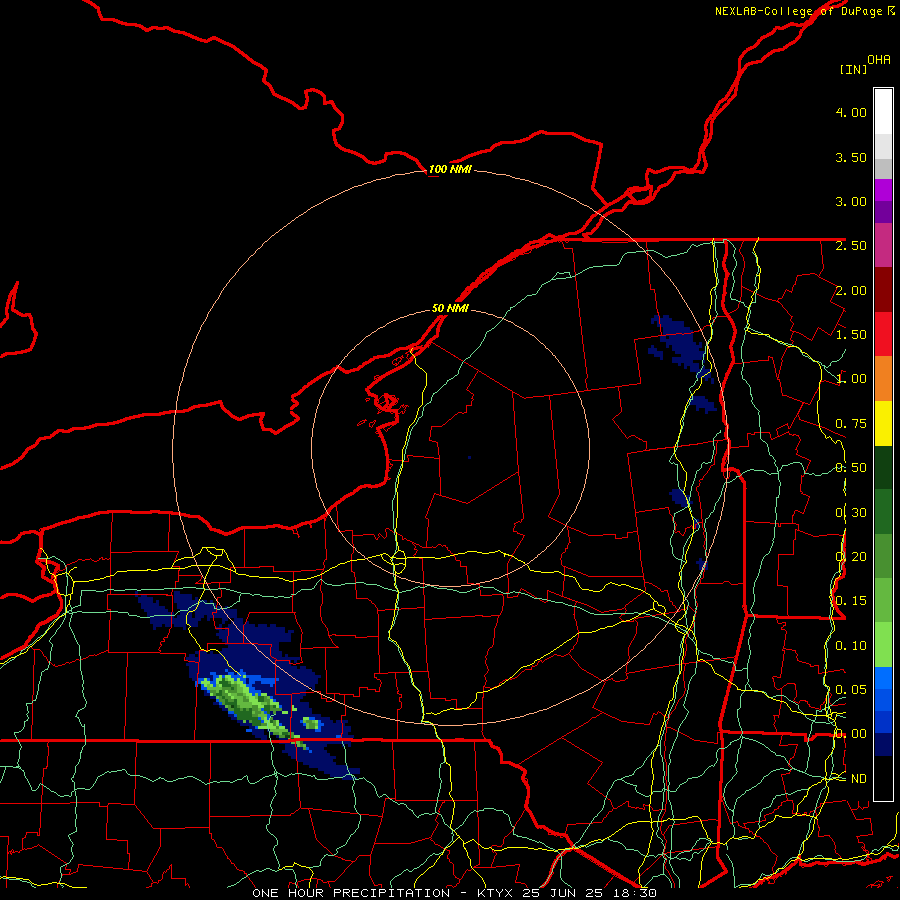The image size is (900, 900).
Task: Click the tiny blue pixel at radar center
Action: click(x=470, y=457)
